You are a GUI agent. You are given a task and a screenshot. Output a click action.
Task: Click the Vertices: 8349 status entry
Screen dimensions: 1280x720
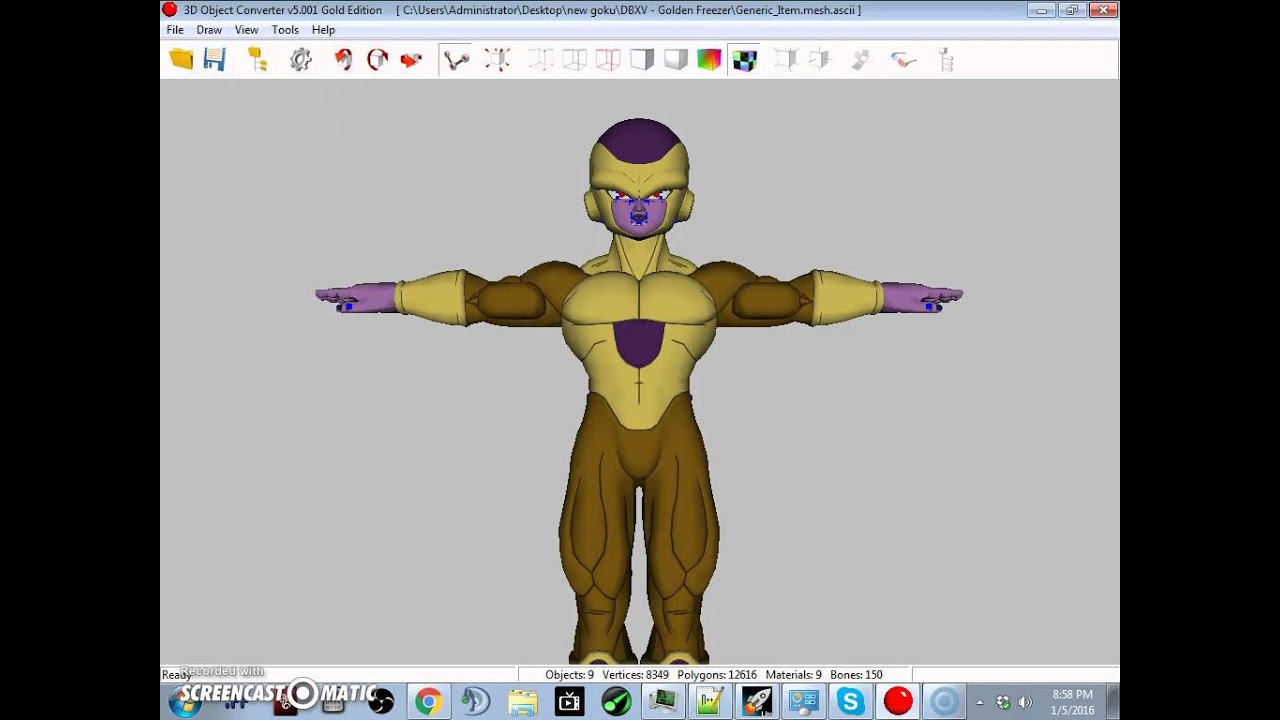pyautogui.click(x=635, y=675)
